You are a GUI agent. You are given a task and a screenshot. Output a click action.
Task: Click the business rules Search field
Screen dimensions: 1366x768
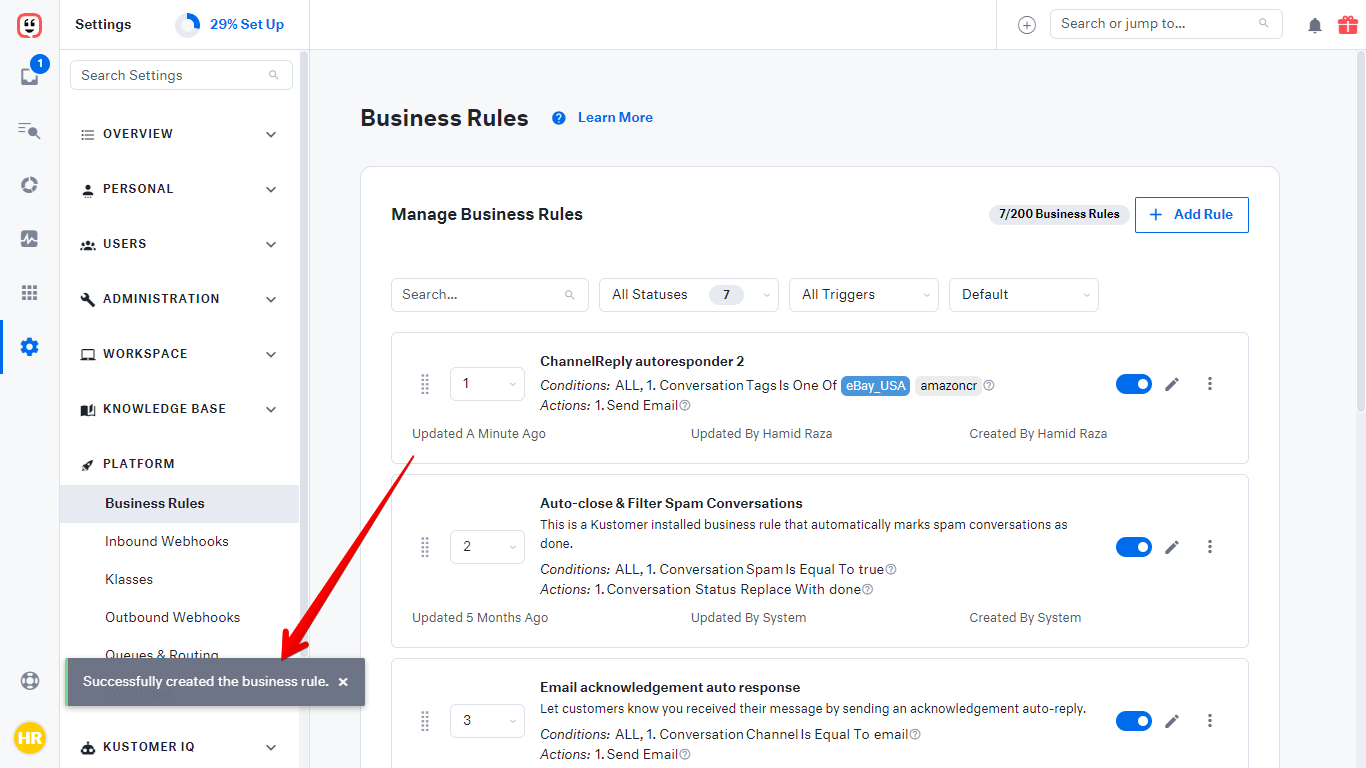click(490, 295)
